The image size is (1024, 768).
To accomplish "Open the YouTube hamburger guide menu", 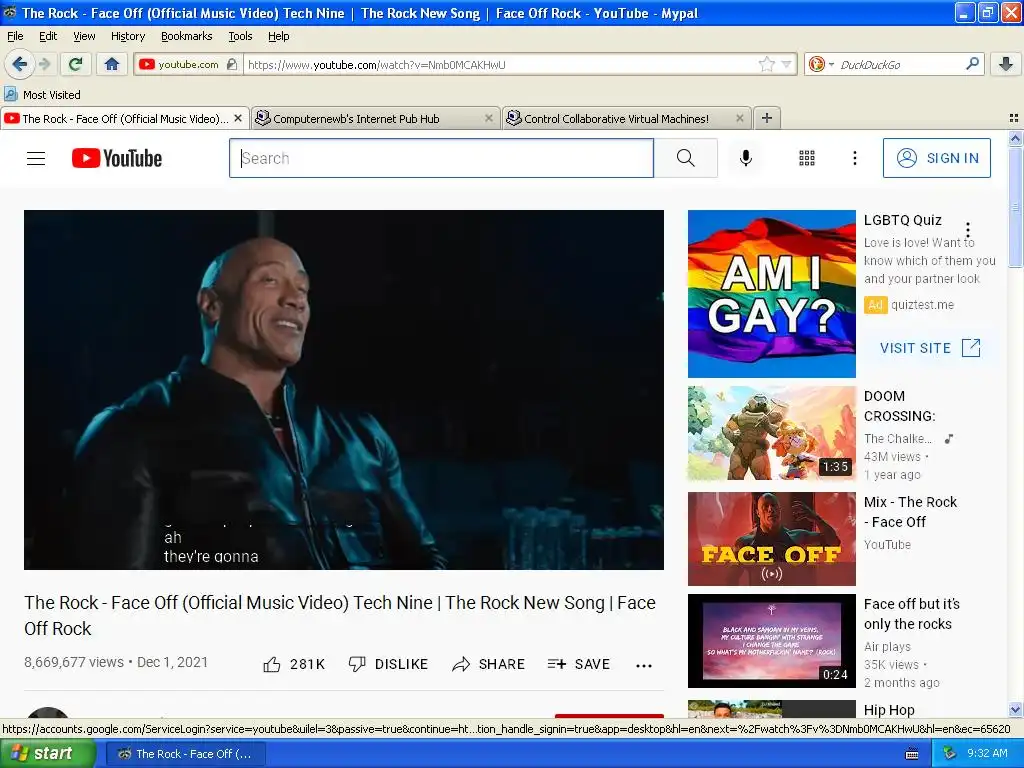I will (x=36, y=158).
